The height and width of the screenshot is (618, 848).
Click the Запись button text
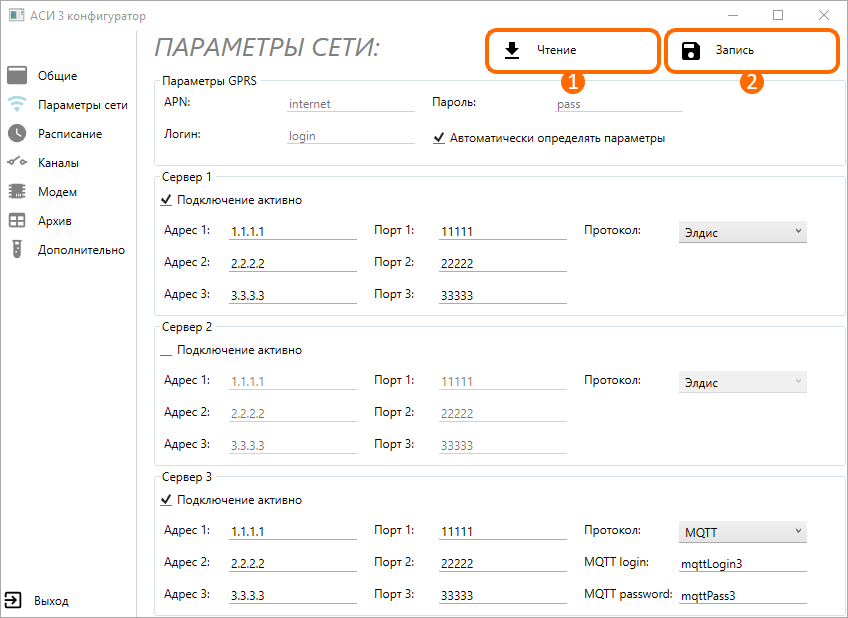[x=734, y=50]
